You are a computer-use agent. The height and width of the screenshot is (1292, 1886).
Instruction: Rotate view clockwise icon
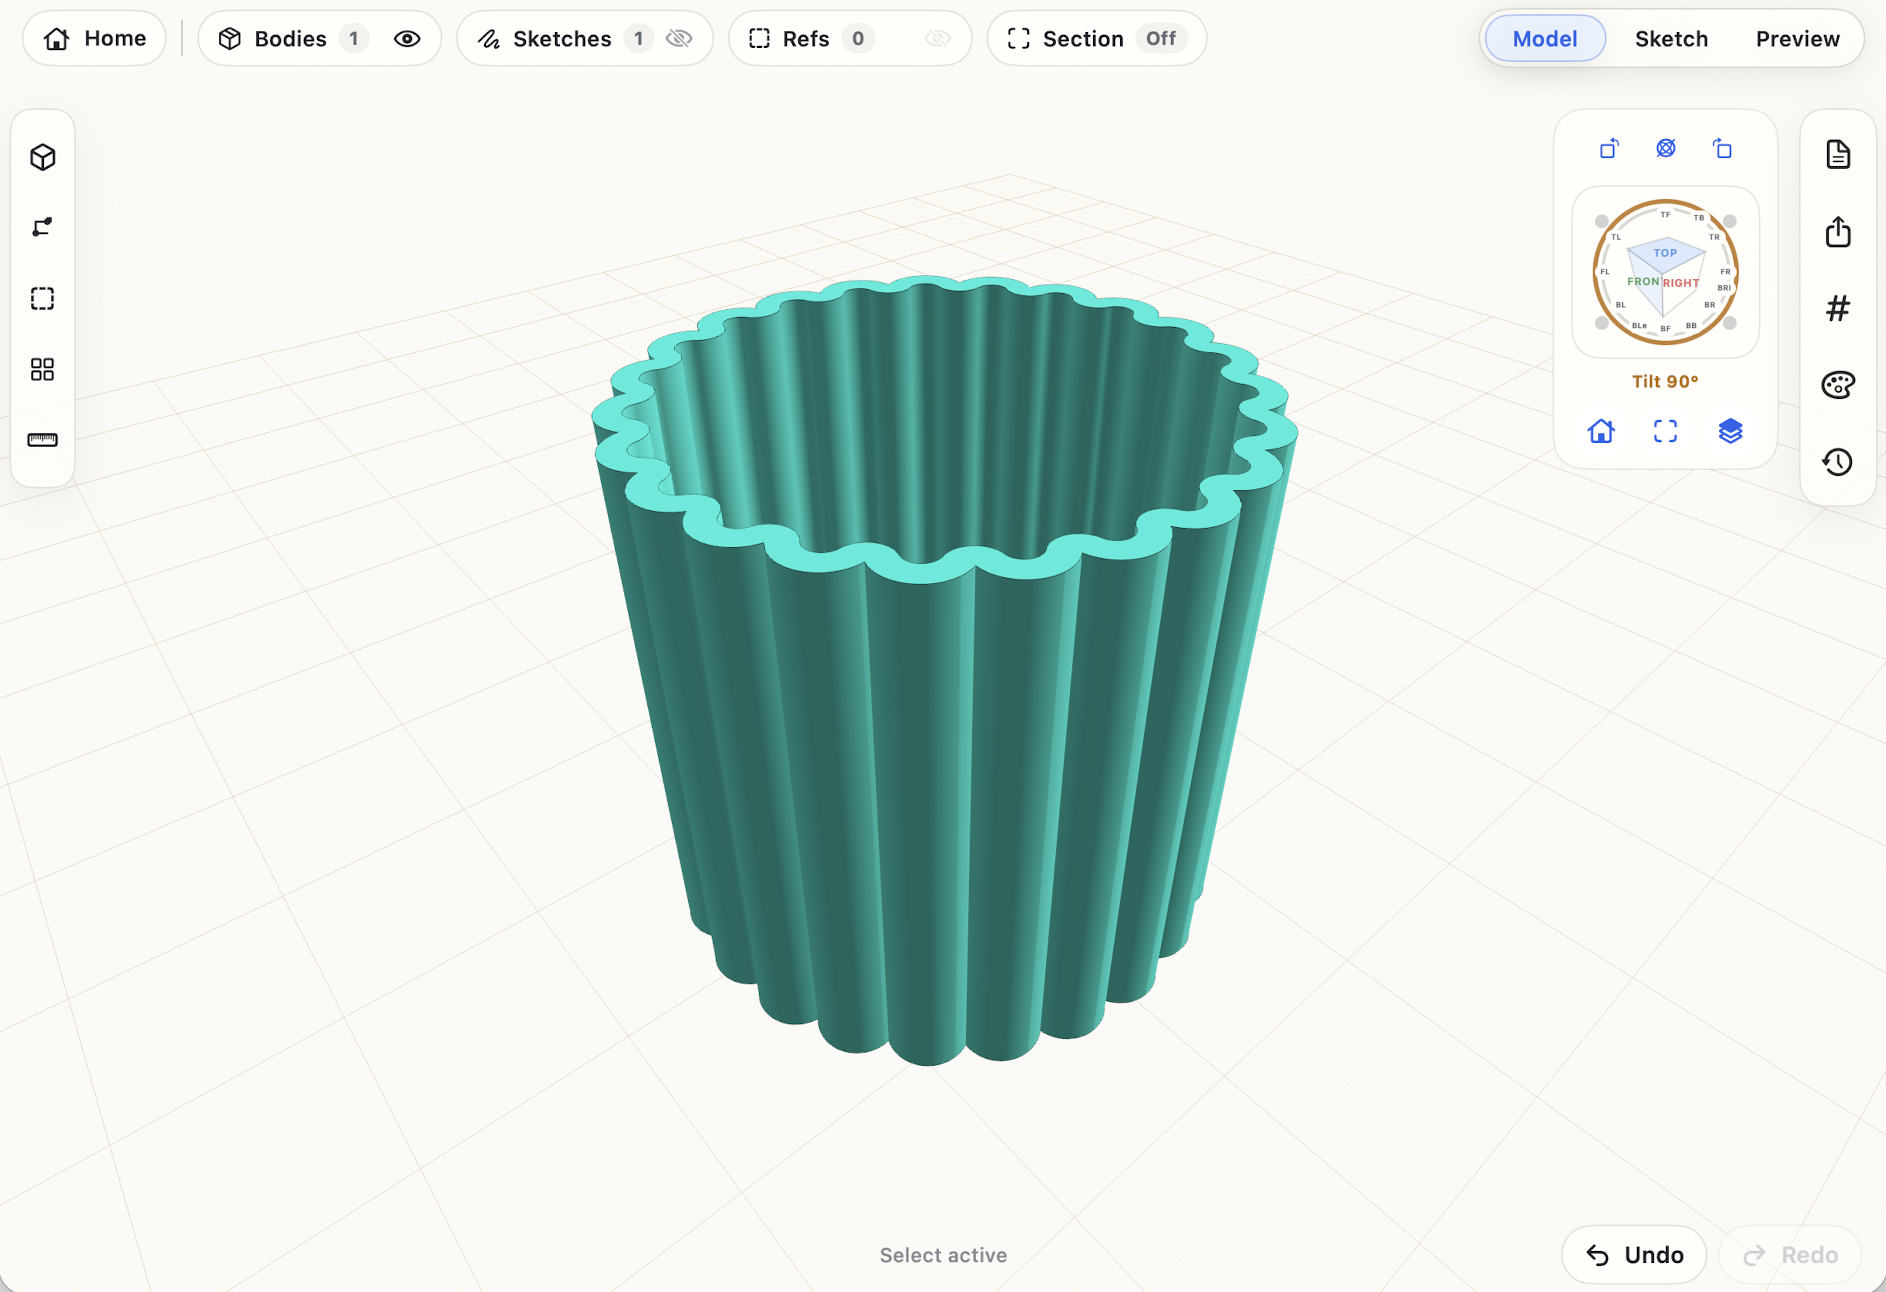tap(1722, 149)
